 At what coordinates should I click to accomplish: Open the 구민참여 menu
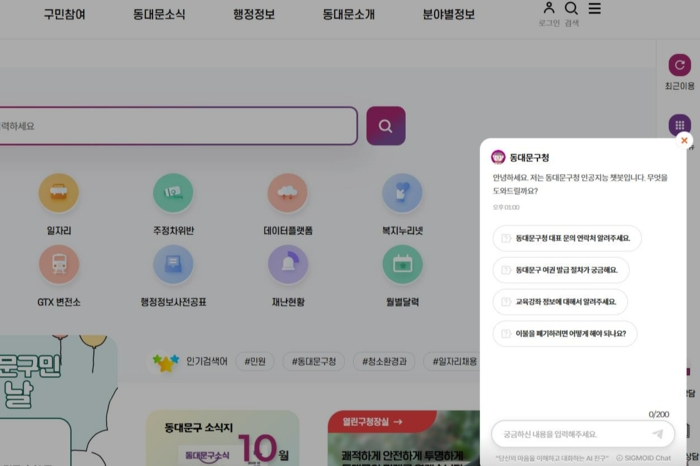(64, 15)
